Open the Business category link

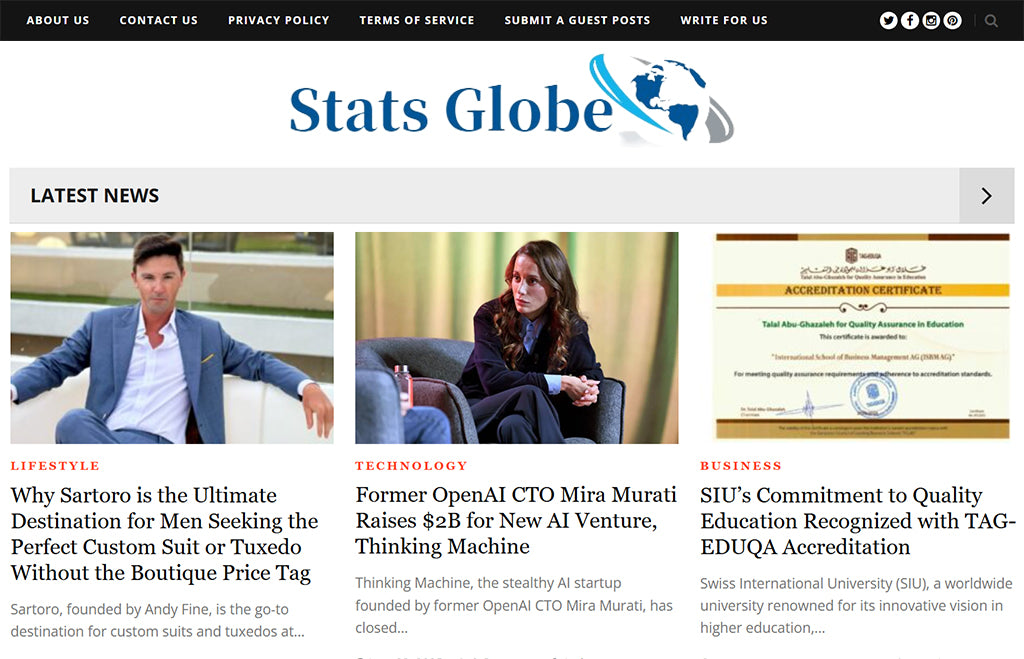(741, 466)
